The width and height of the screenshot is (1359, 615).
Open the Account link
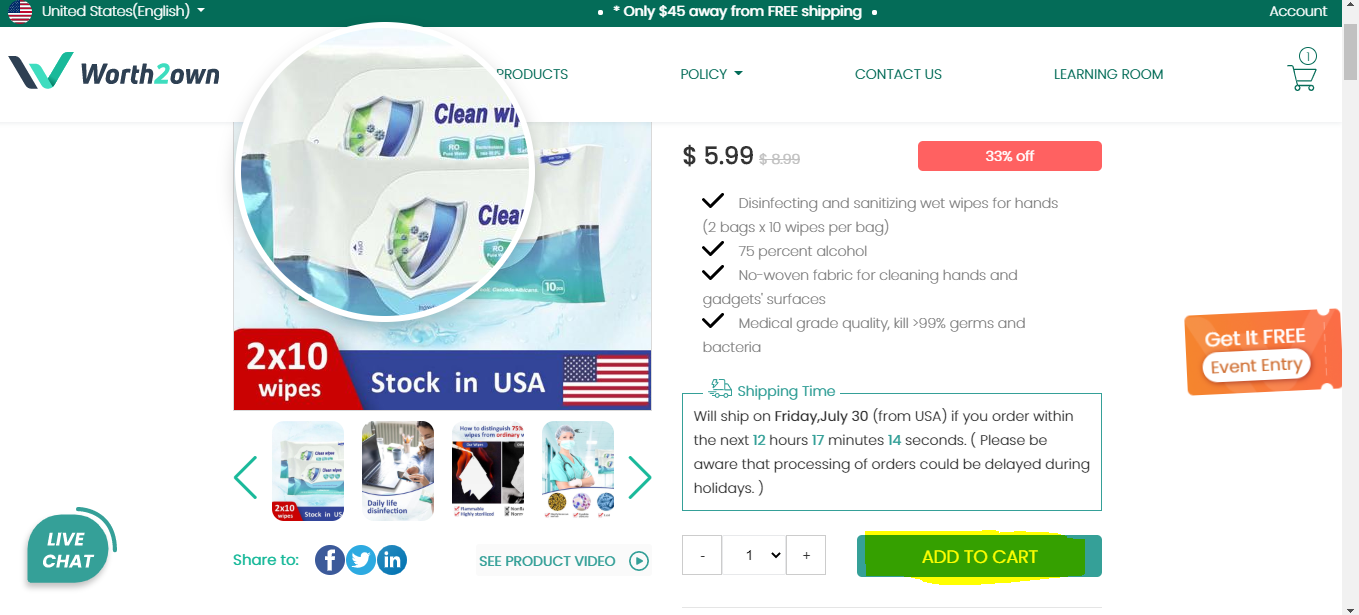pos(1298,11)
